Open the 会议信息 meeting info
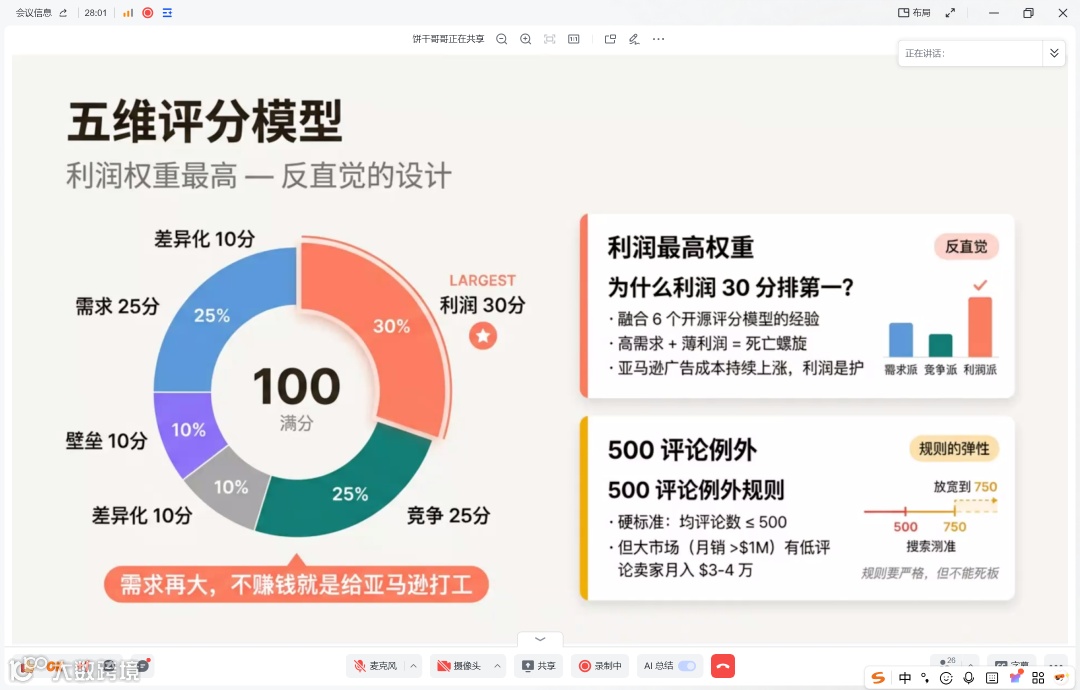The image size is (1080, 690). coord(34,13)
